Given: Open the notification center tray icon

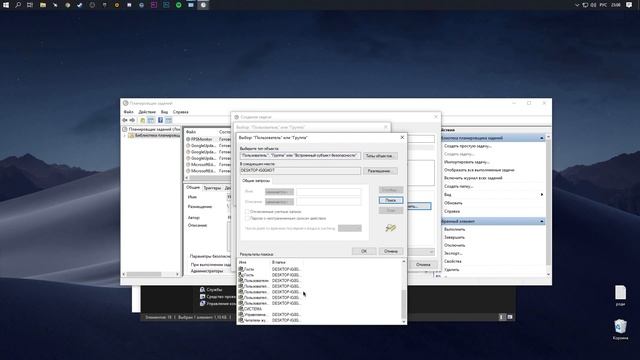Looking at the screenshot, I should (629, 5).
